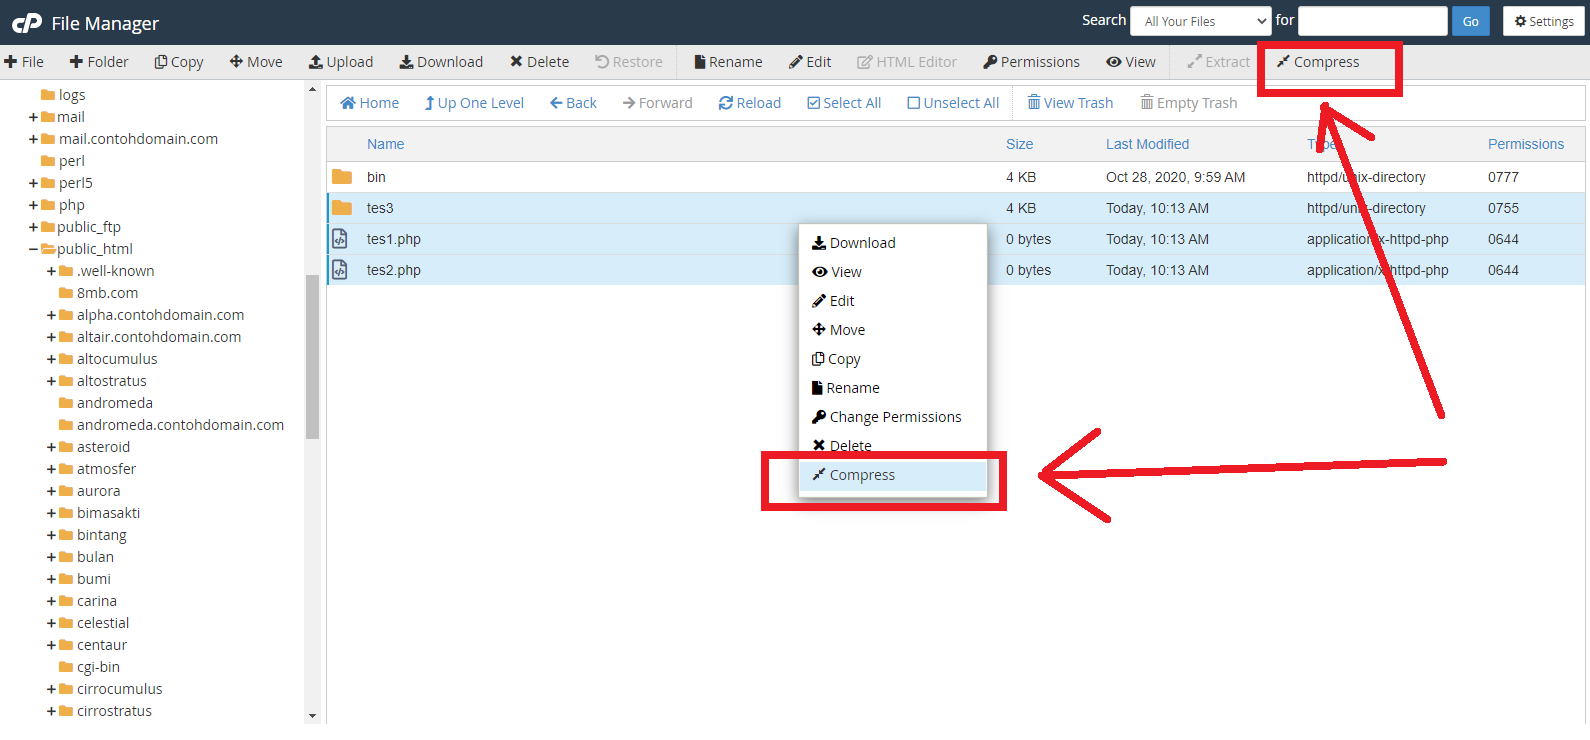Select Change Permissions in the context menu
The image size is (1590, 740).
(x=894, y=417)
